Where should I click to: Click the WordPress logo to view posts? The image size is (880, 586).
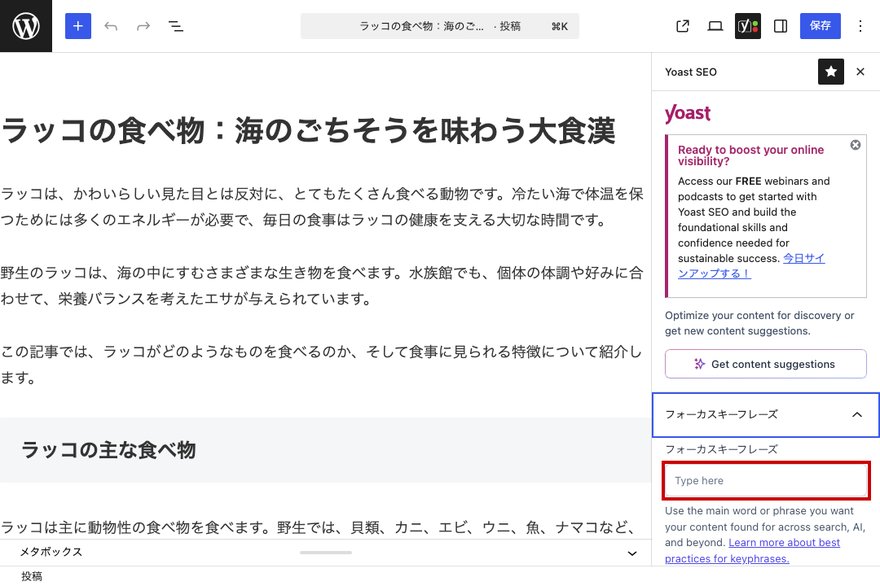[x=26, y=26]
